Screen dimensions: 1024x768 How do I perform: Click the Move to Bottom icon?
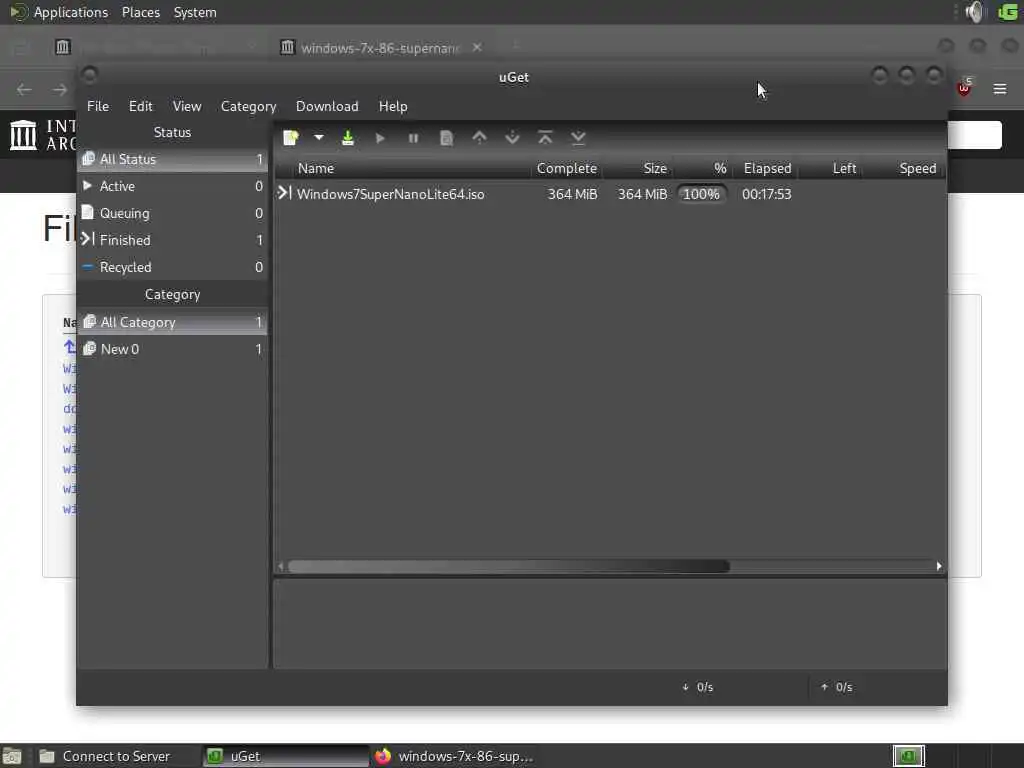[578, 138]
